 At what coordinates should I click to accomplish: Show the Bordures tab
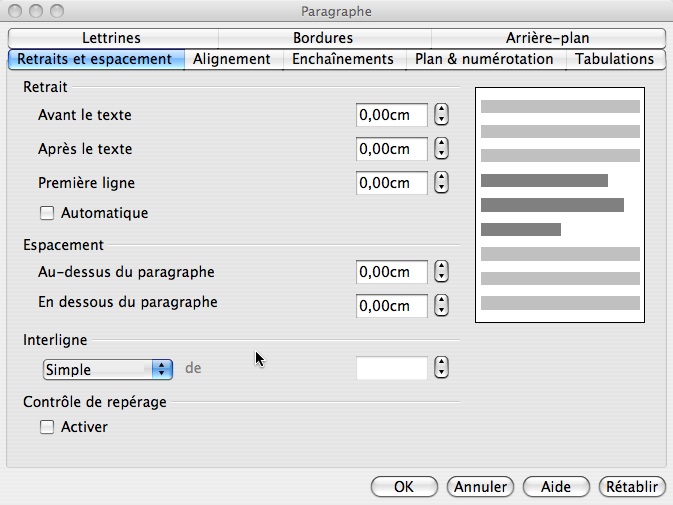(323, 38)
